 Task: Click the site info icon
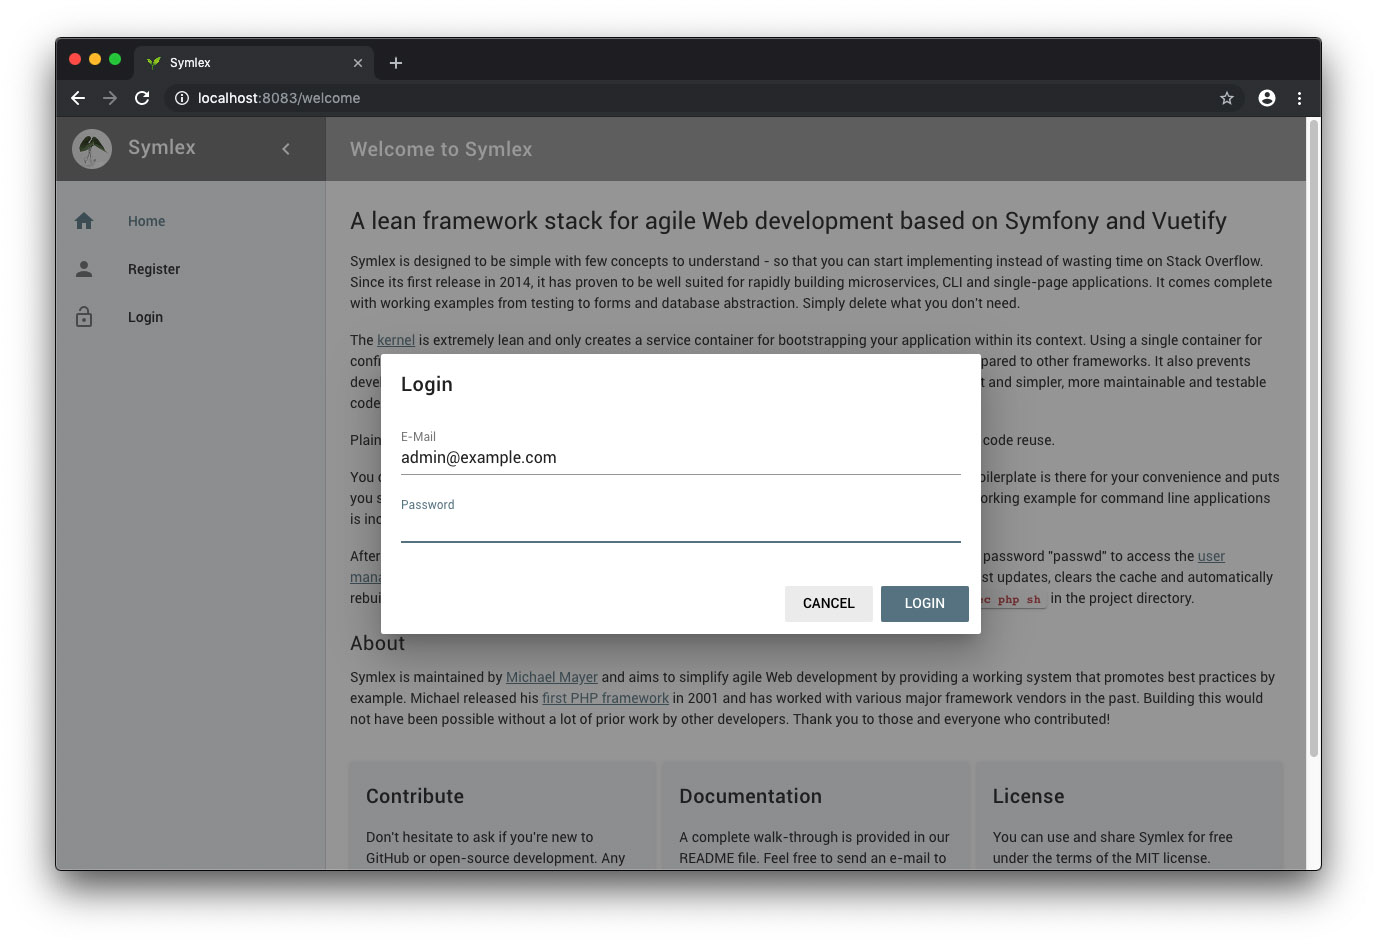pyautogui.click(x=182, y=98)
